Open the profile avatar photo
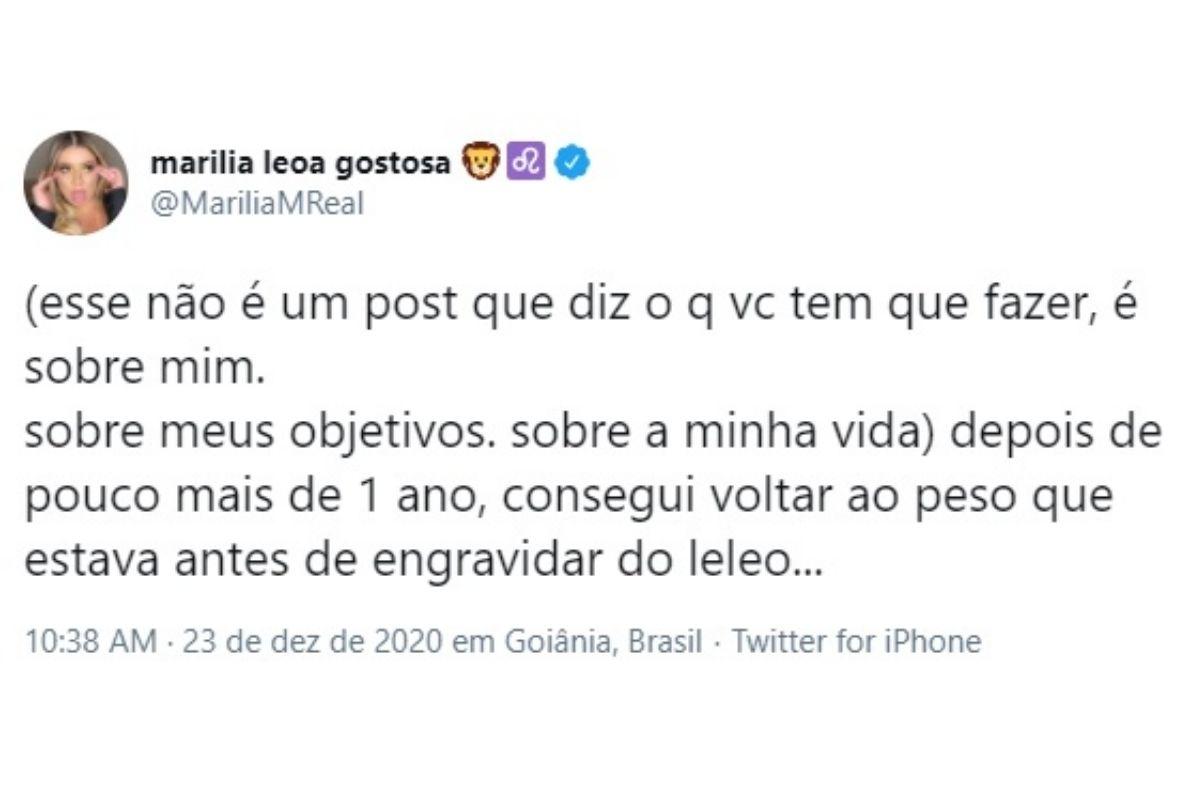Screen dimensions: 1200x800 [76, 183]
